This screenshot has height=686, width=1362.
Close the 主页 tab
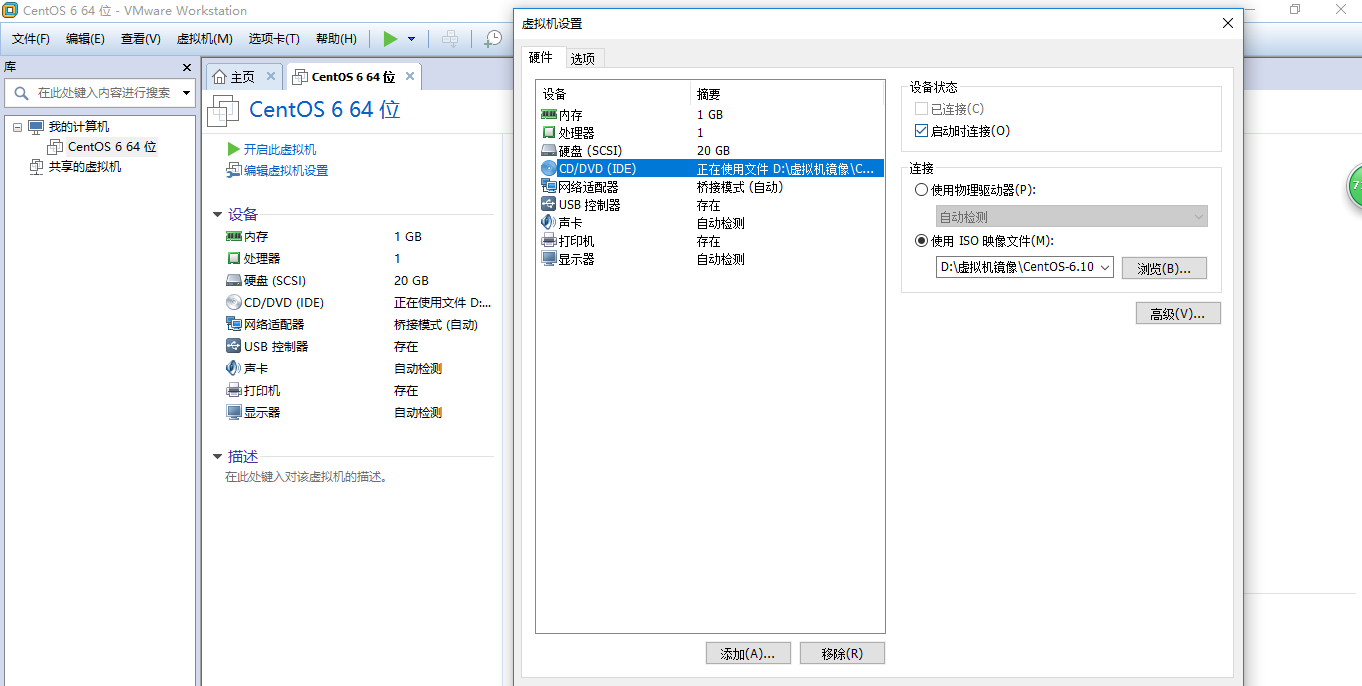click(271, 77)
